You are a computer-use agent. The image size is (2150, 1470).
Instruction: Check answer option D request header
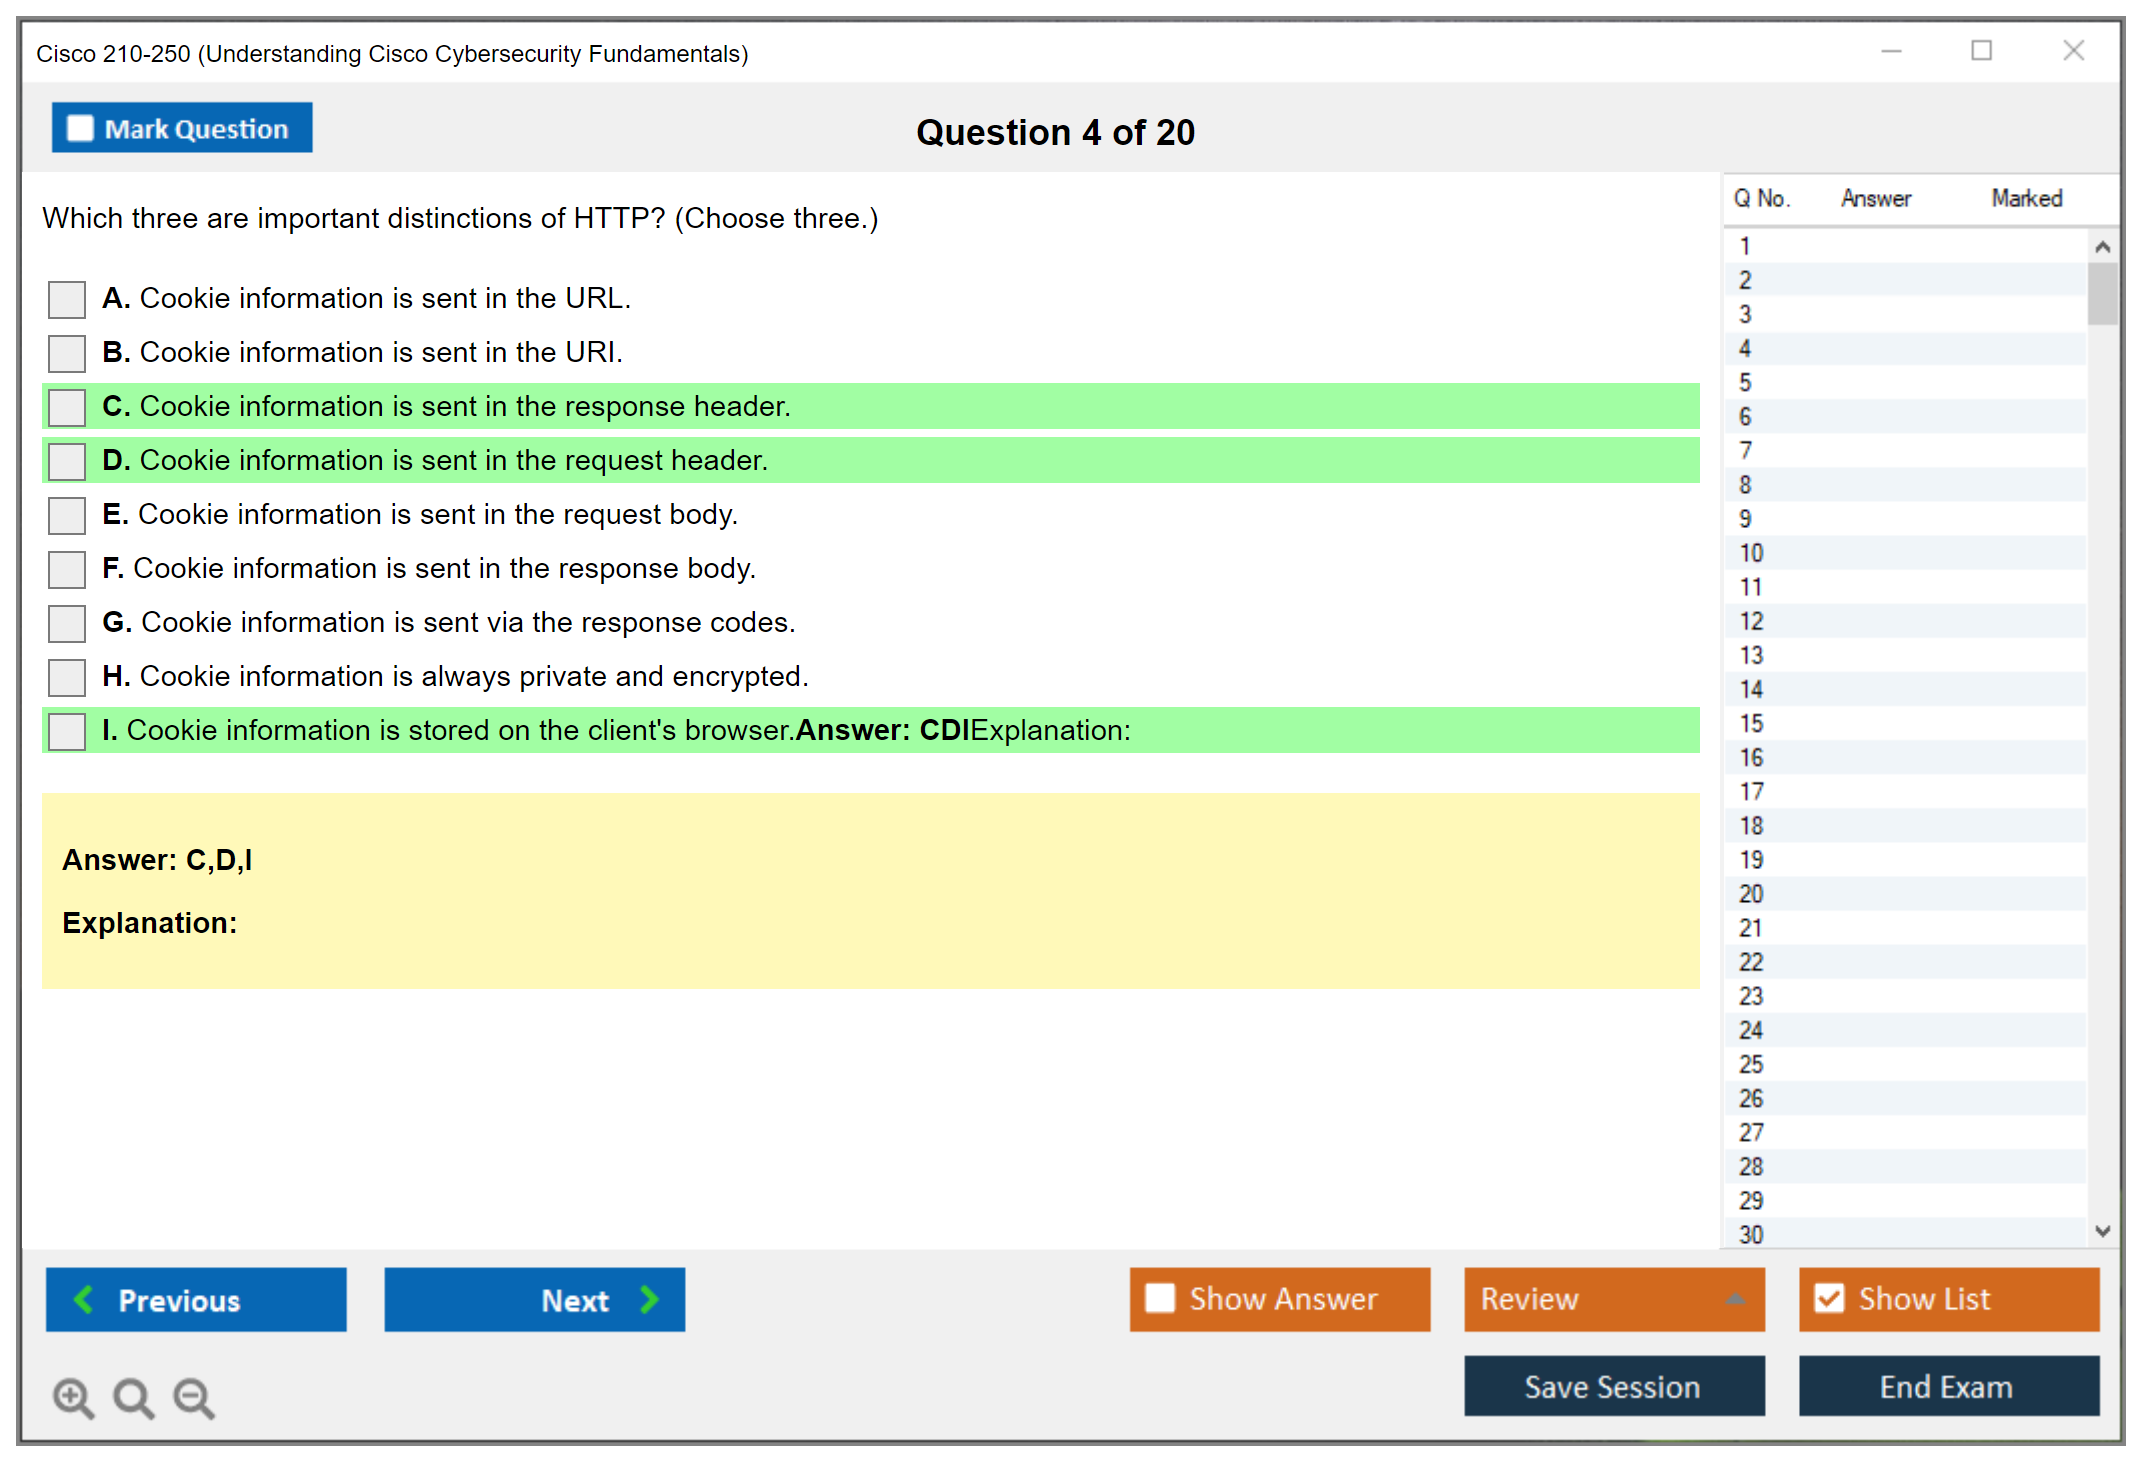click(67, 461)
